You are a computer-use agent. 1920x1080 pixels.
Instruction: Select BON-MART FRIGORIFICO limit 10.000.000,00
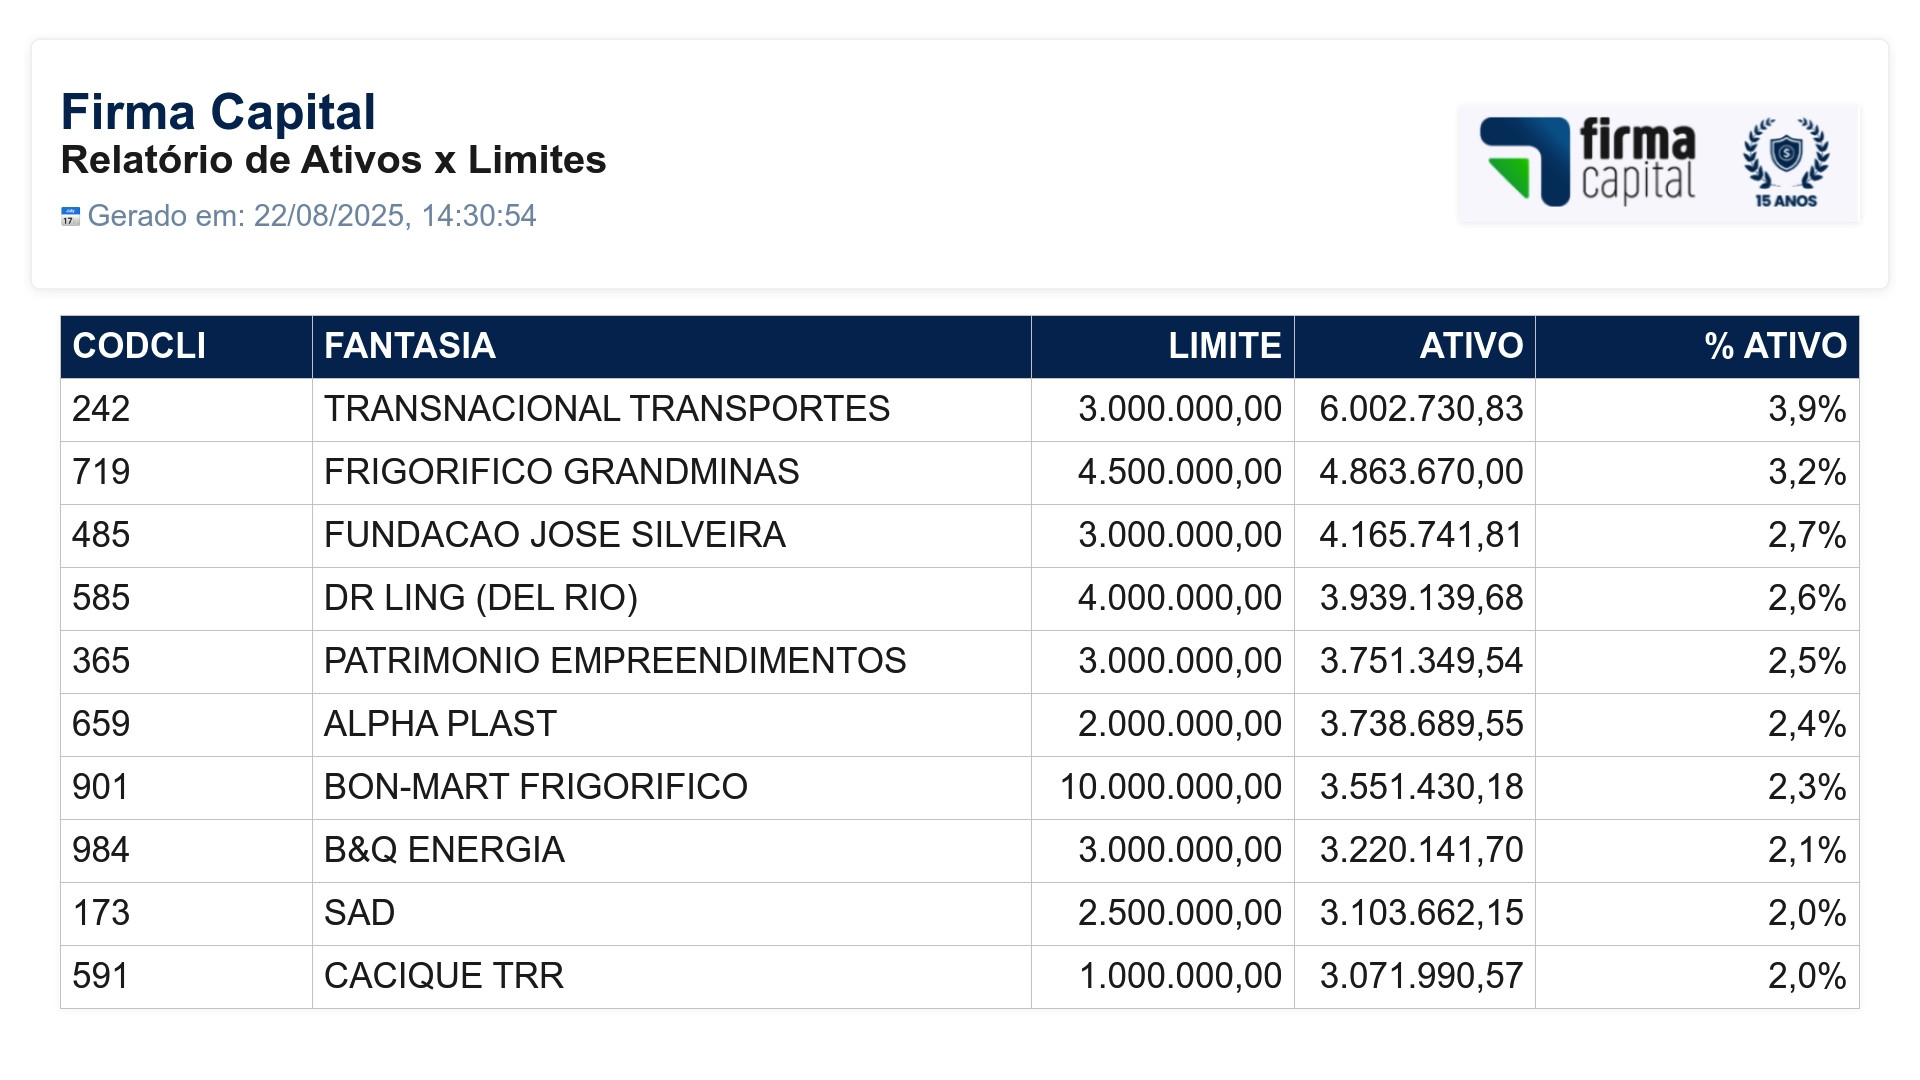(1170, 787)
